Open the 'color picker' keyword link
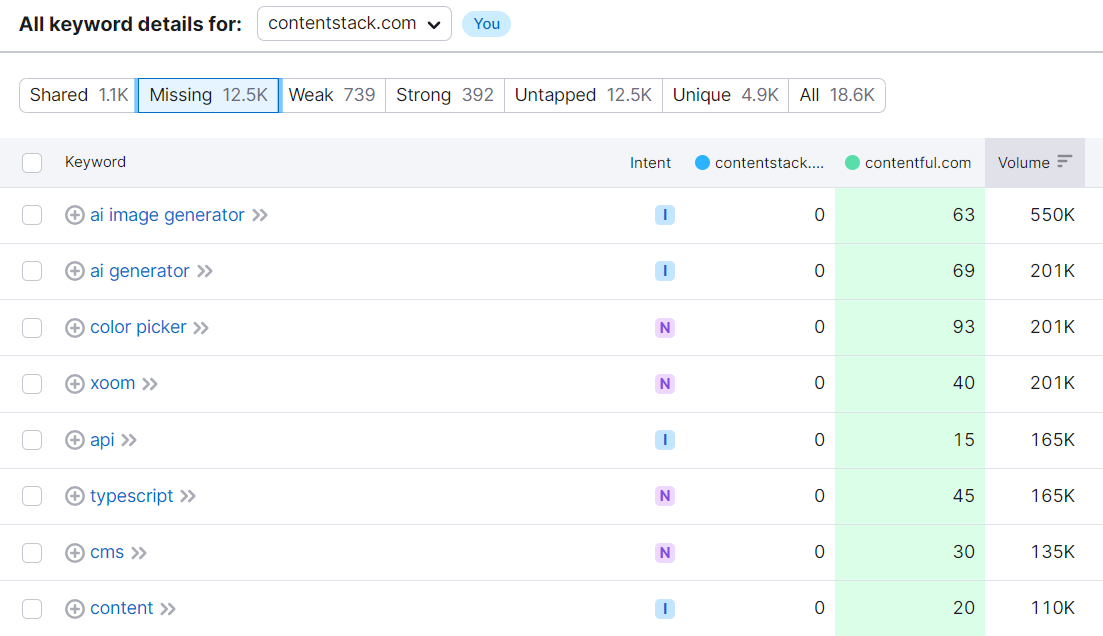Viewport: 1103px width, 636px height. click(138, 327)
